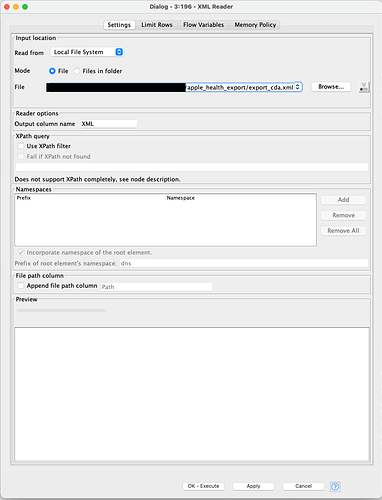Viewport: 382px width, 500px height.
Task: Open the Flow Variables tab
Action: point(203,25)
